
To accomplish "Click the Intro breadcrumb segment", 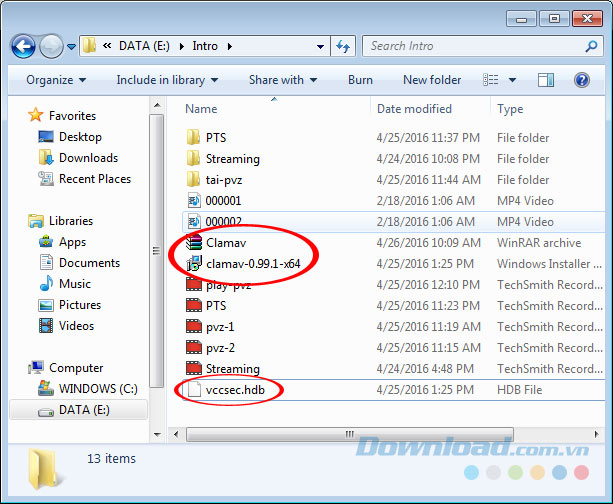I will pos(205,46).
